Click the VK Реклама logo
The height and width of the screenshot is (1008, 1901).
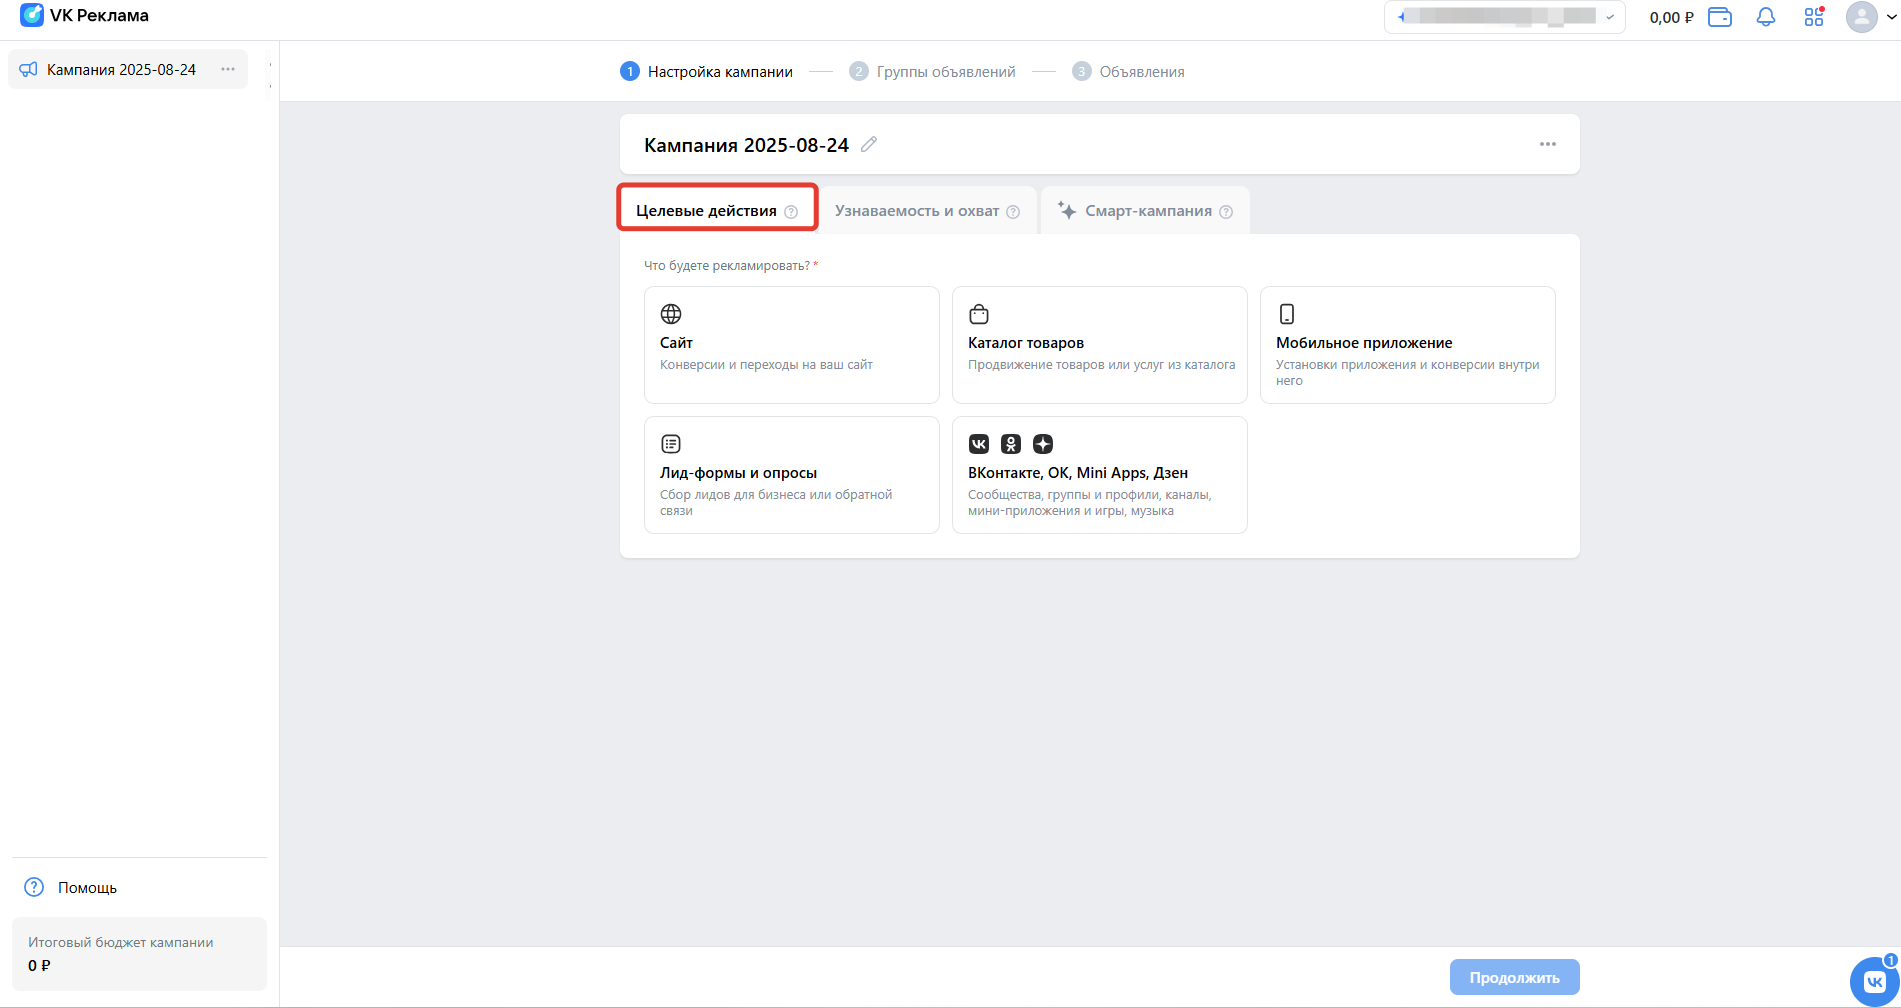[x=85, y=16]
